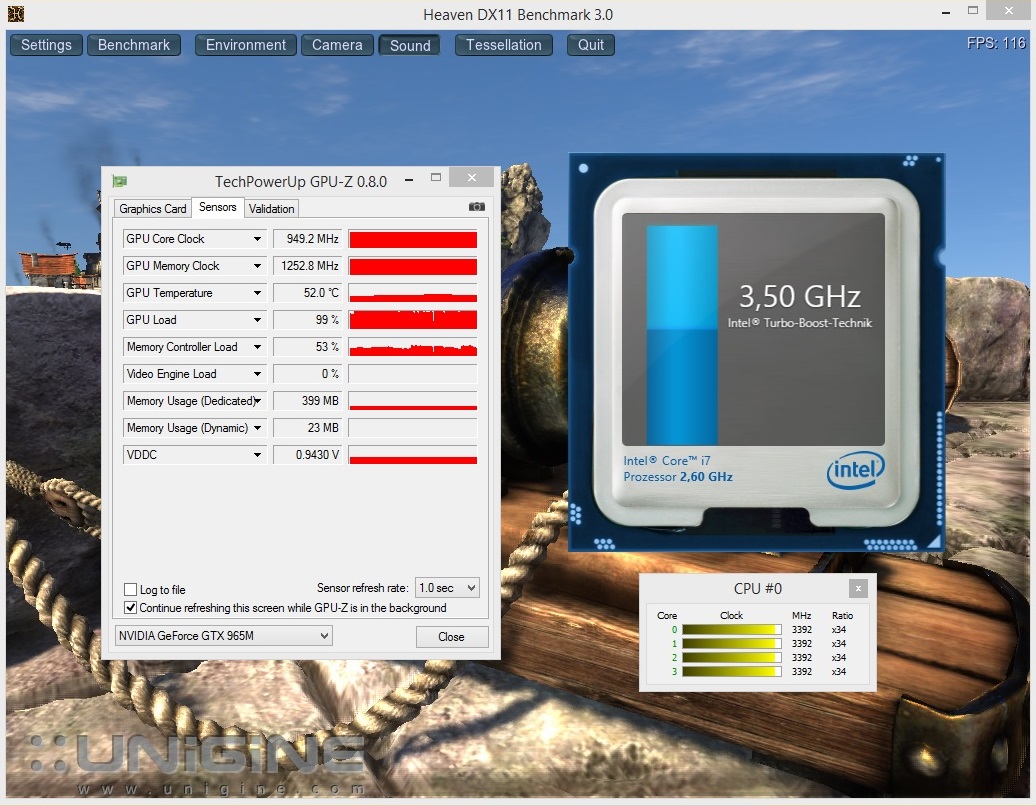Viewport: 1036px width, 806px height.
Task: Click the 53 % memory controller value
Action: click(308, 347)
